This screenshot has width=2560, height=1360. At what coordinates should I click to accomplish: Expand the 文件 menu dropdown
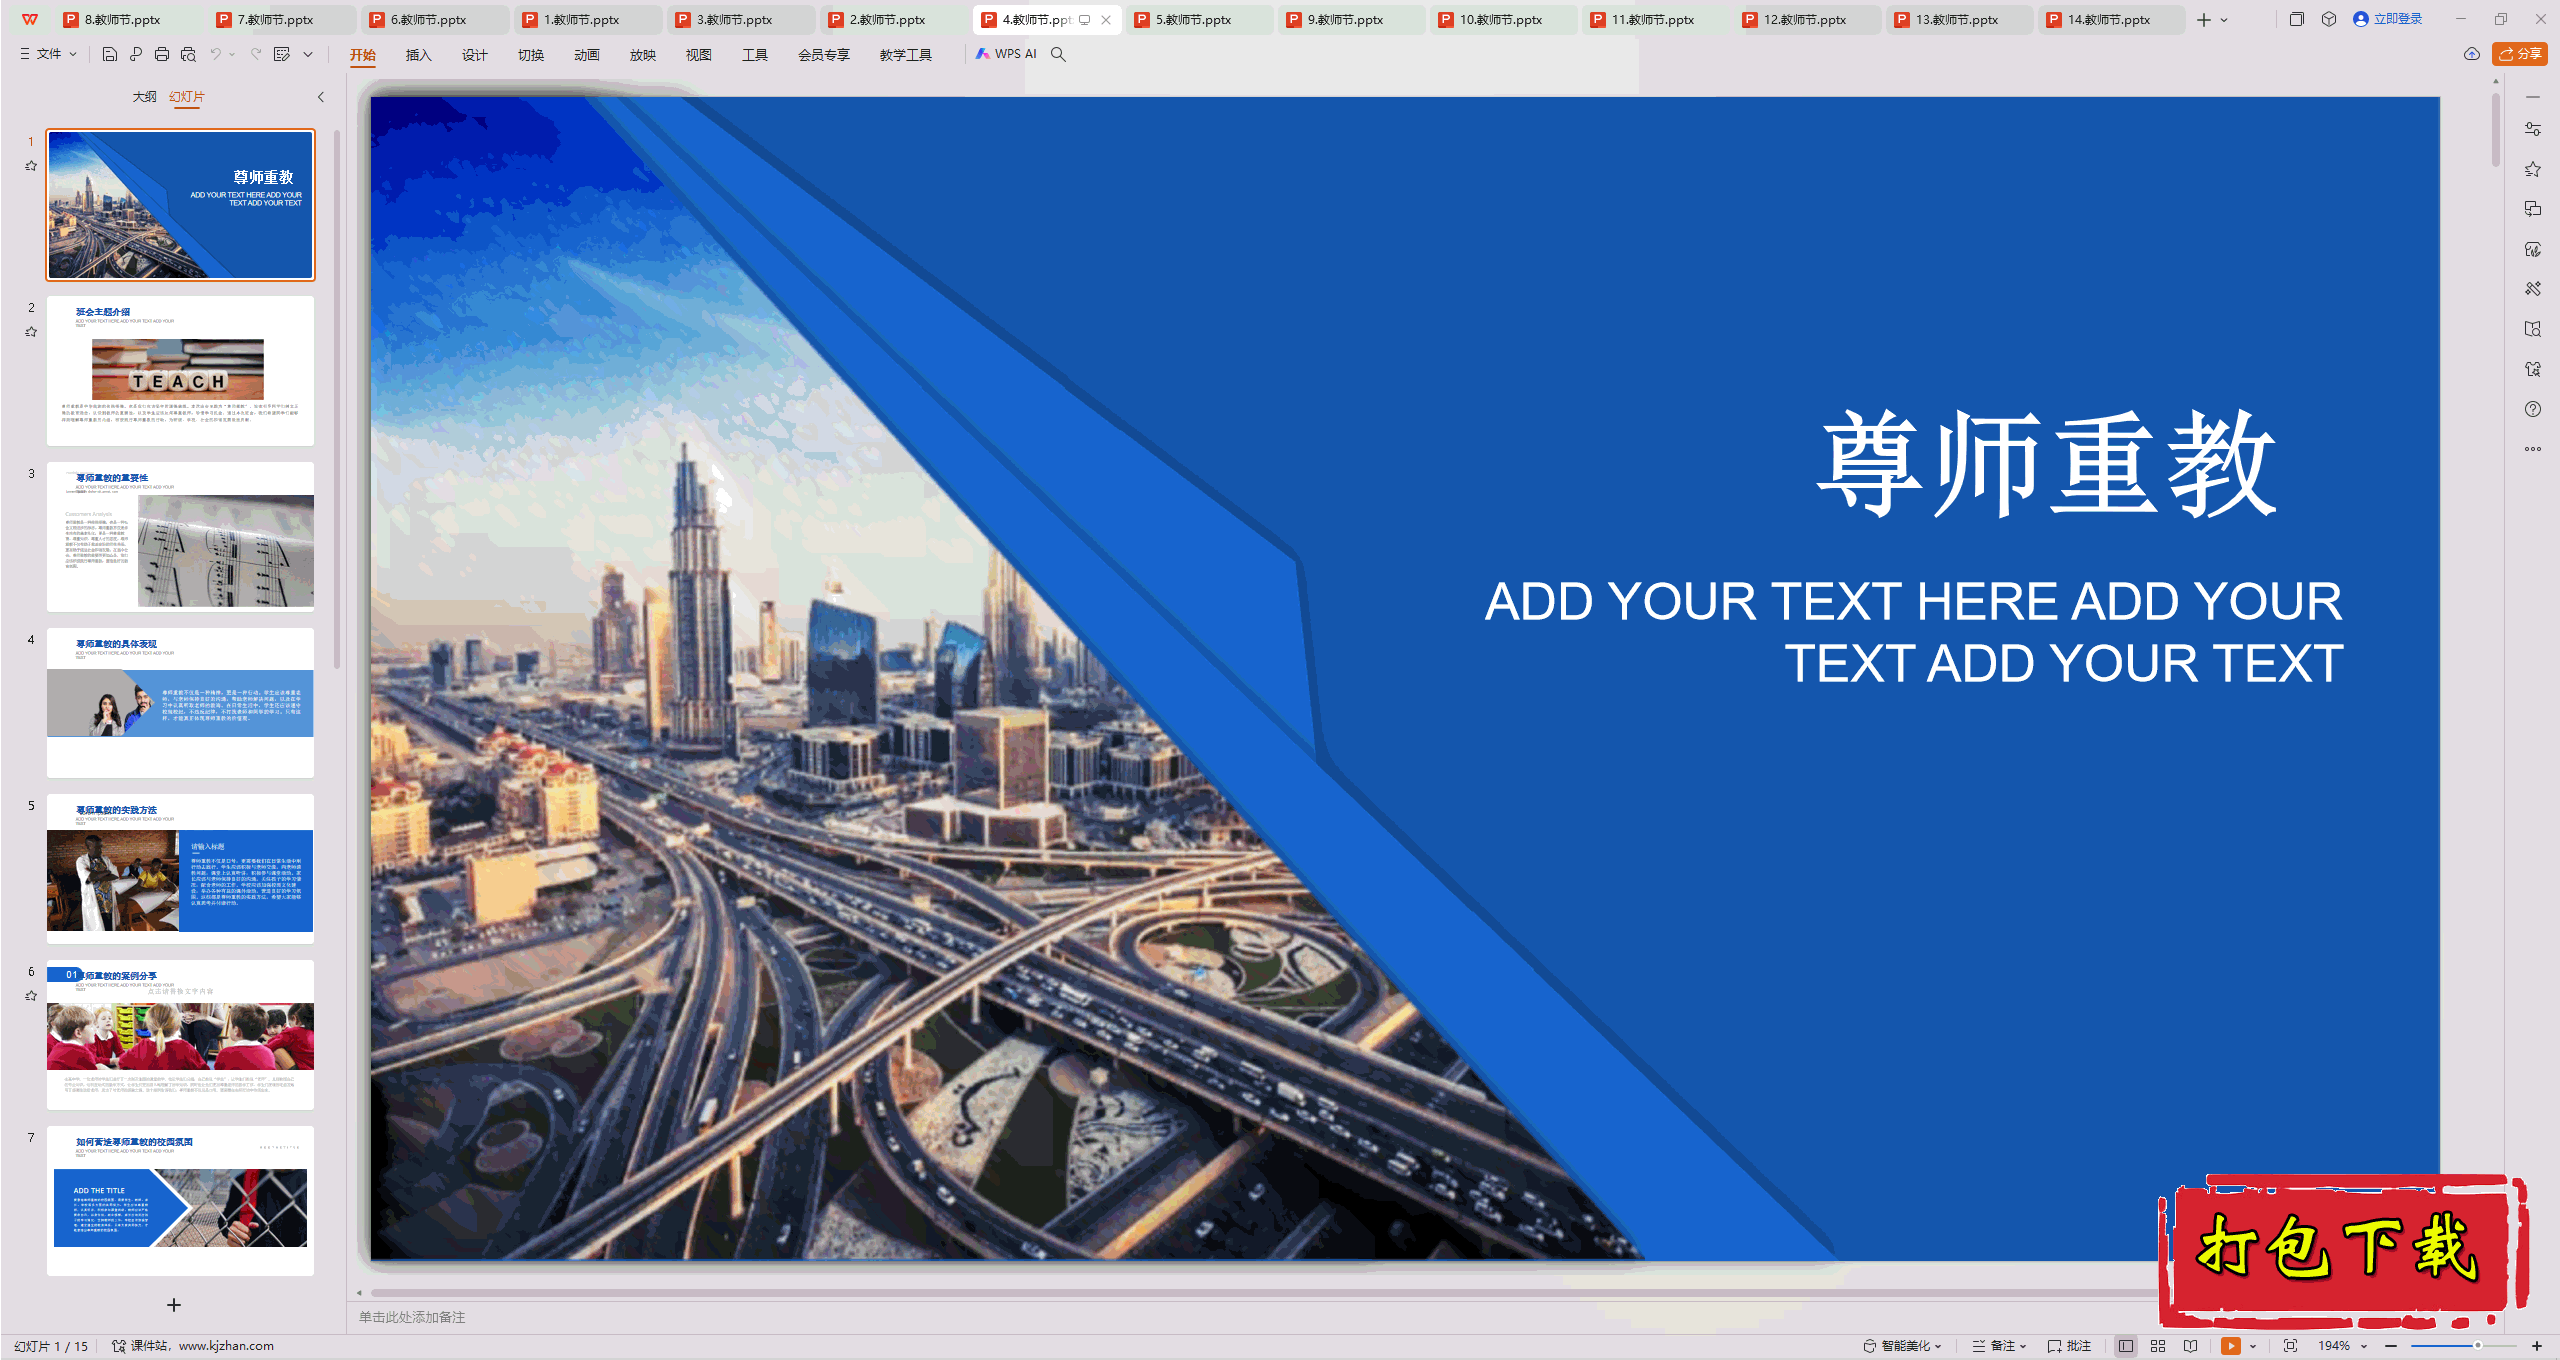[49, 54]
